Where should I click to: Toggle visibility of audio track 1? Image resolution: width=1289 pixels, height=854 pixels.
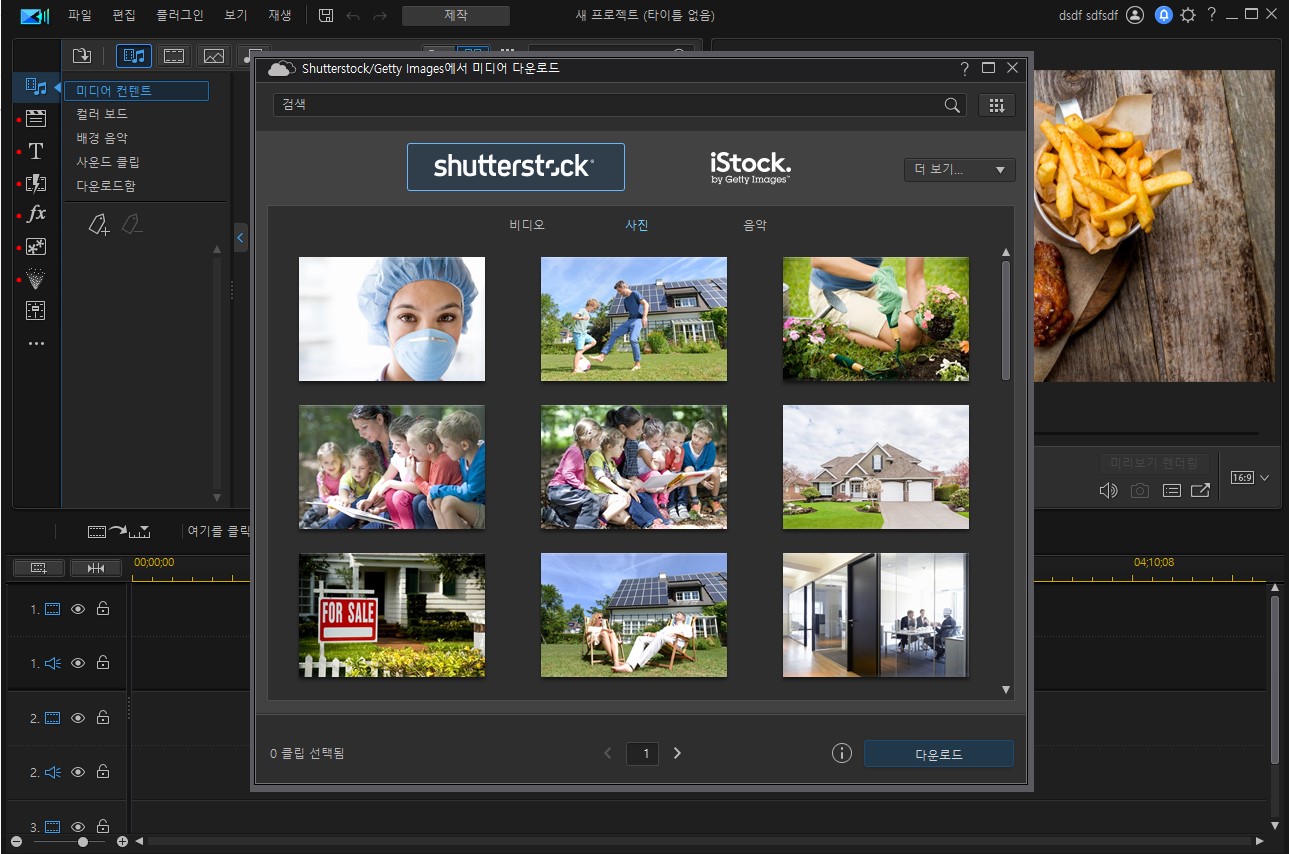coord(78,663)
